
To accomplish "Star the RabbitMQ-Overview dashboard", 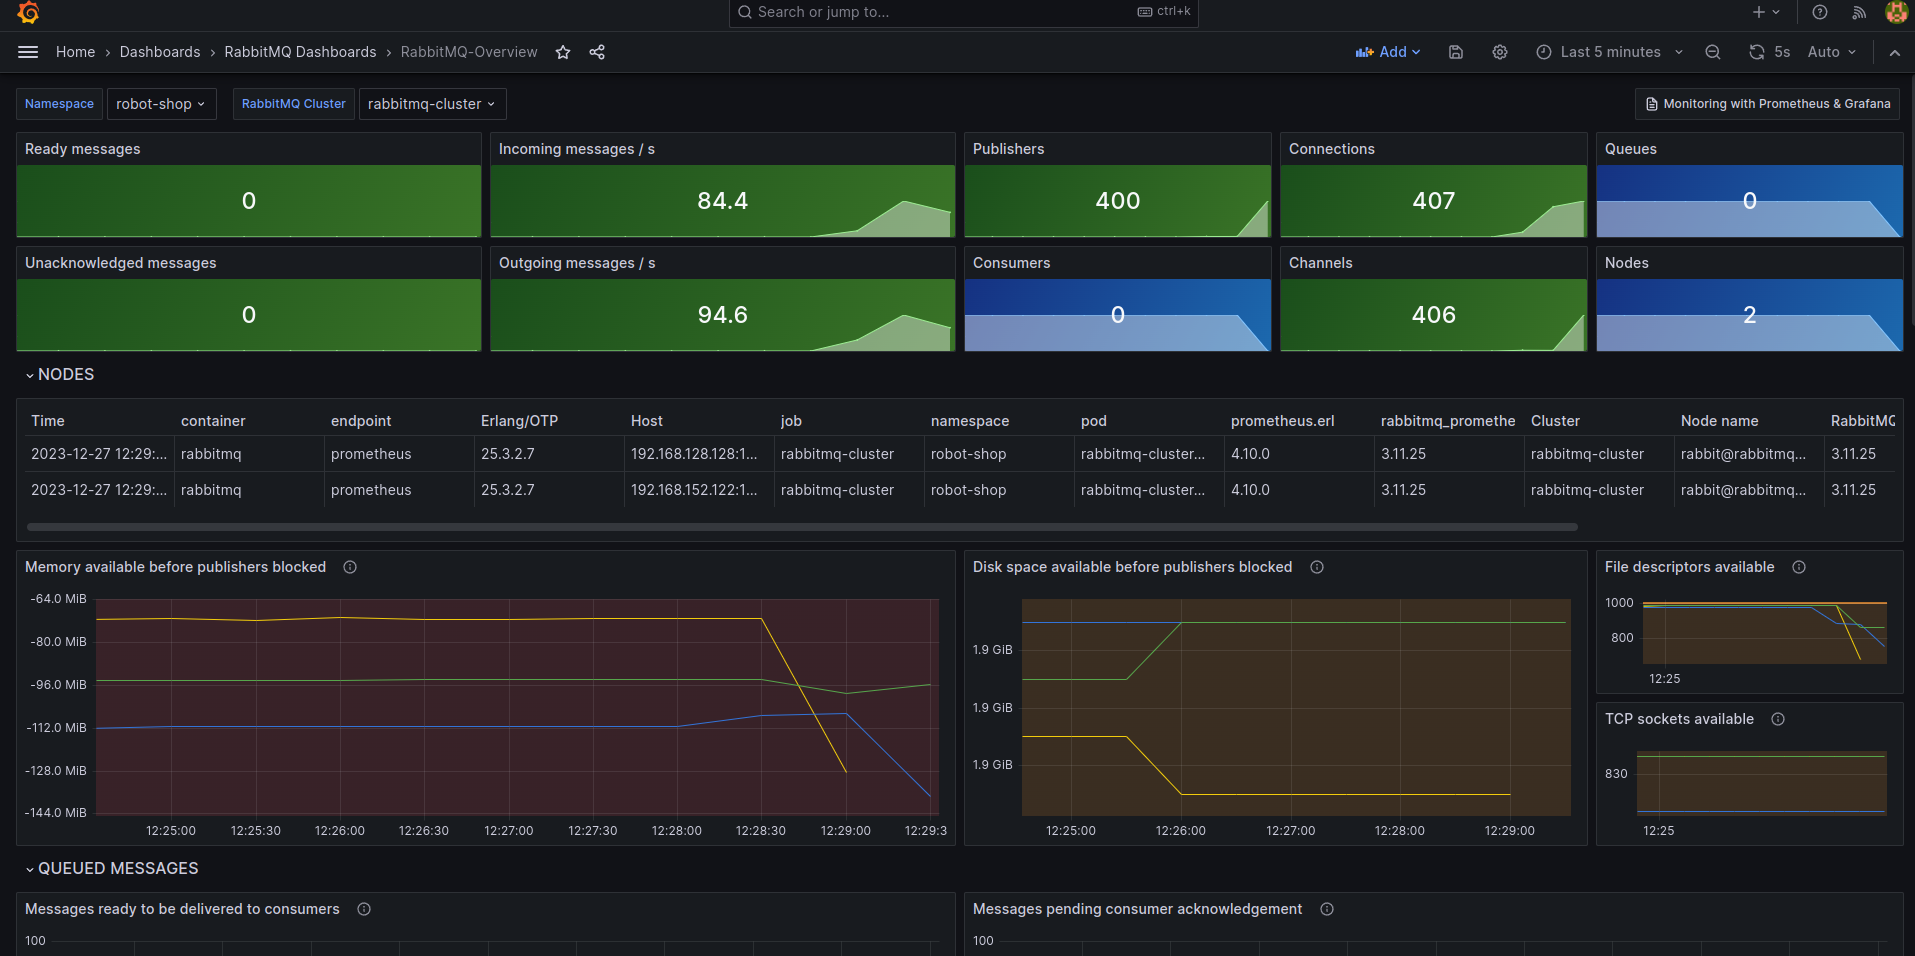I will point(563,52).
